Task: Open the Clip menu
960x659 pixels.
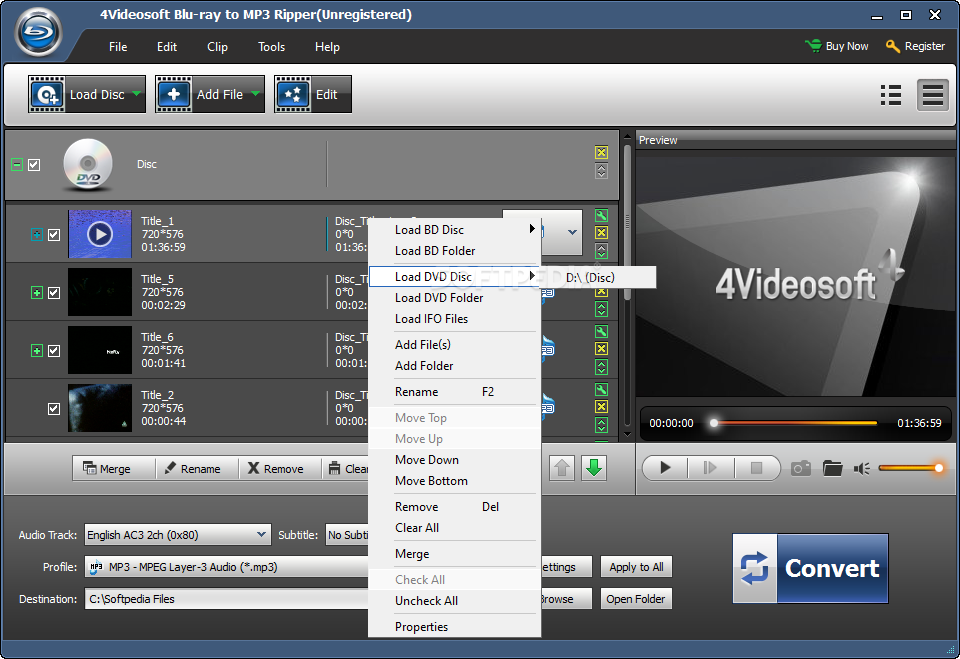Action: click(217, 47)
